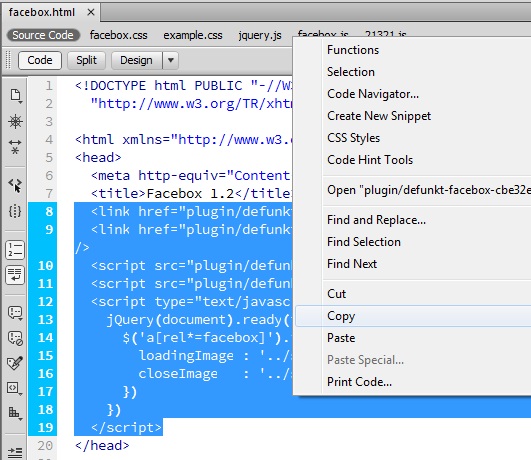
Task: Open the Open Documents list icon
Action: 15,96
